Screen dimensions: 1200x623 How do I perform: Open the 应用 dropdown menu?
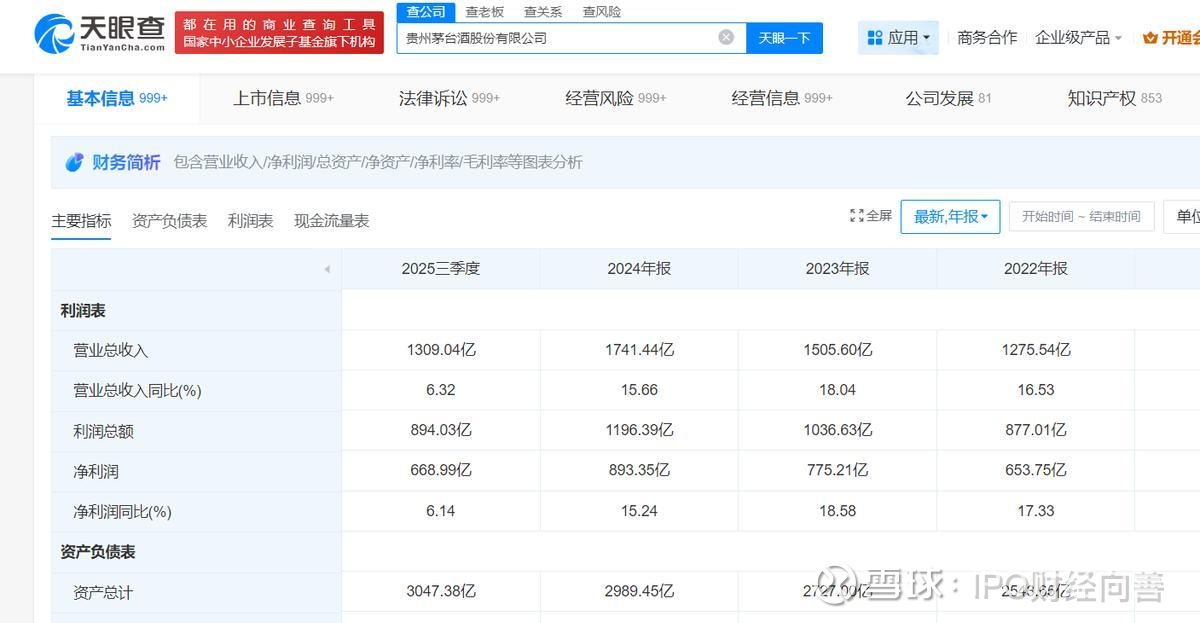tap(898, 37)
